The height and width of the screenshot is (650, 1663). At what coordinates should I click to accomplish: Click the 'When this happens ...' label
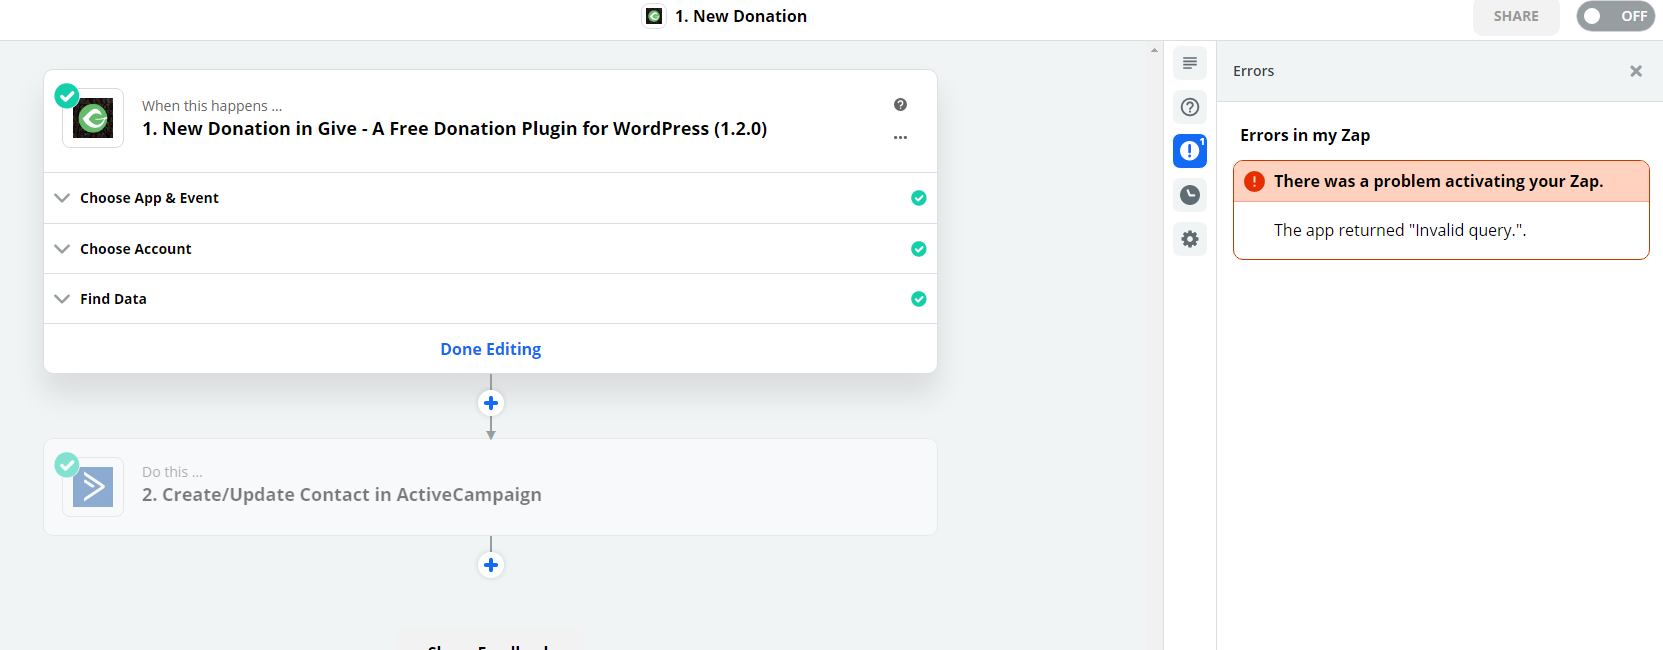pos(212,106)
